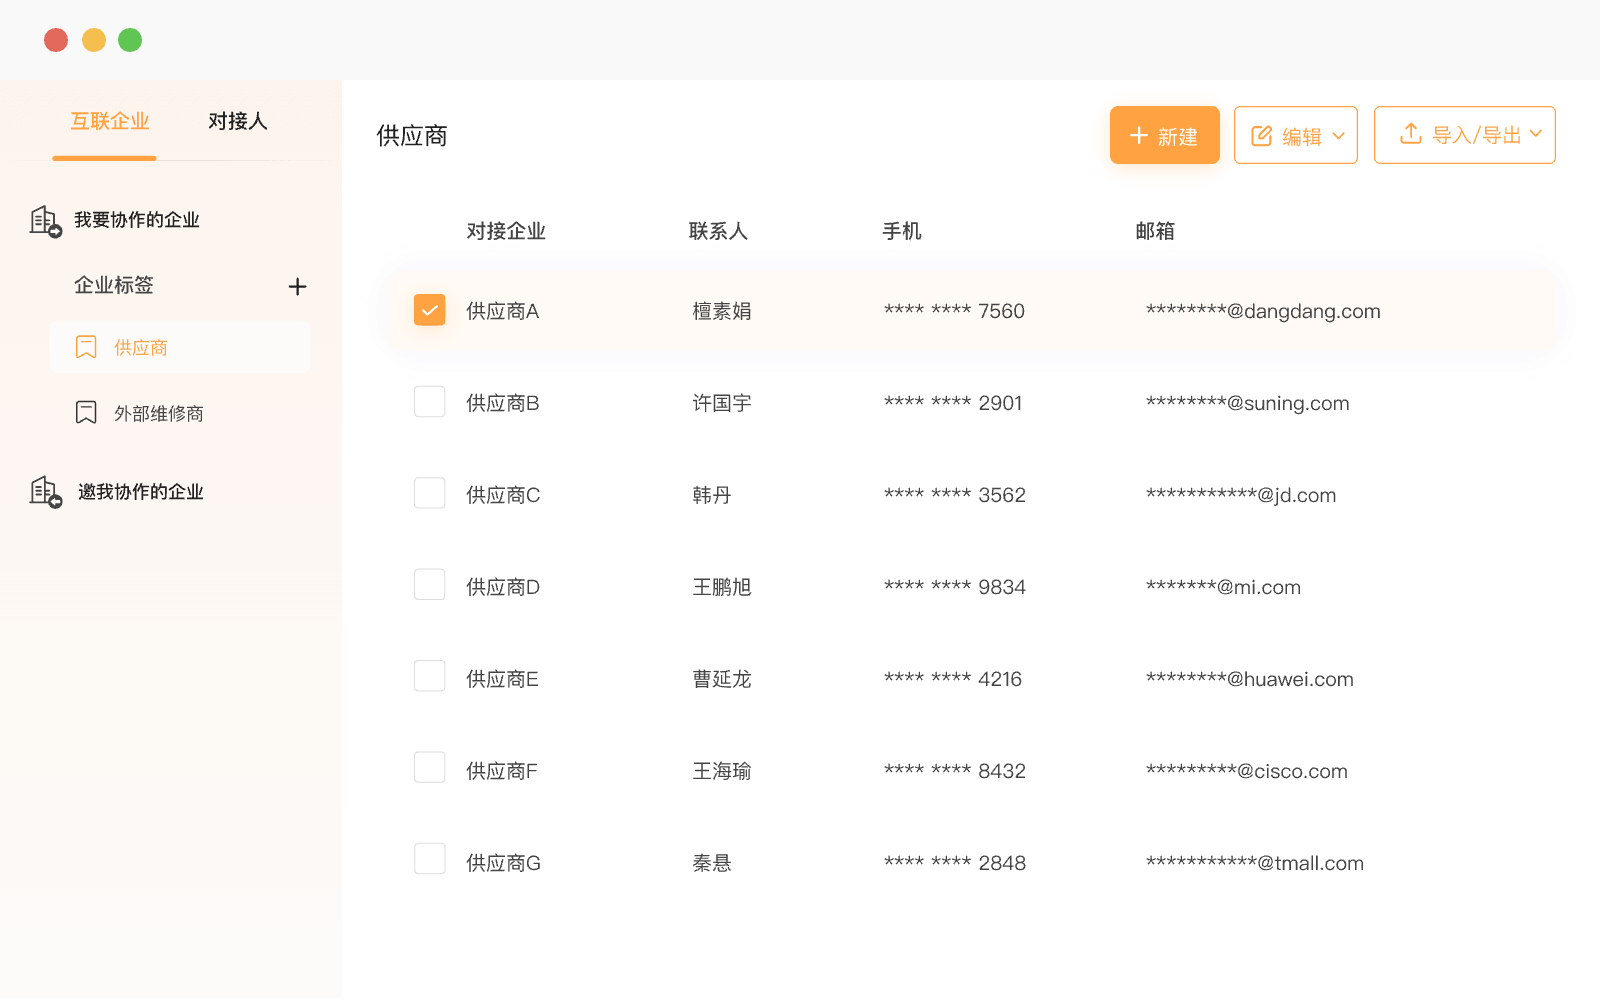Click the bookmark icon beside 外部维修商
The image size is (1600, 1000).
tap(86, 413)
